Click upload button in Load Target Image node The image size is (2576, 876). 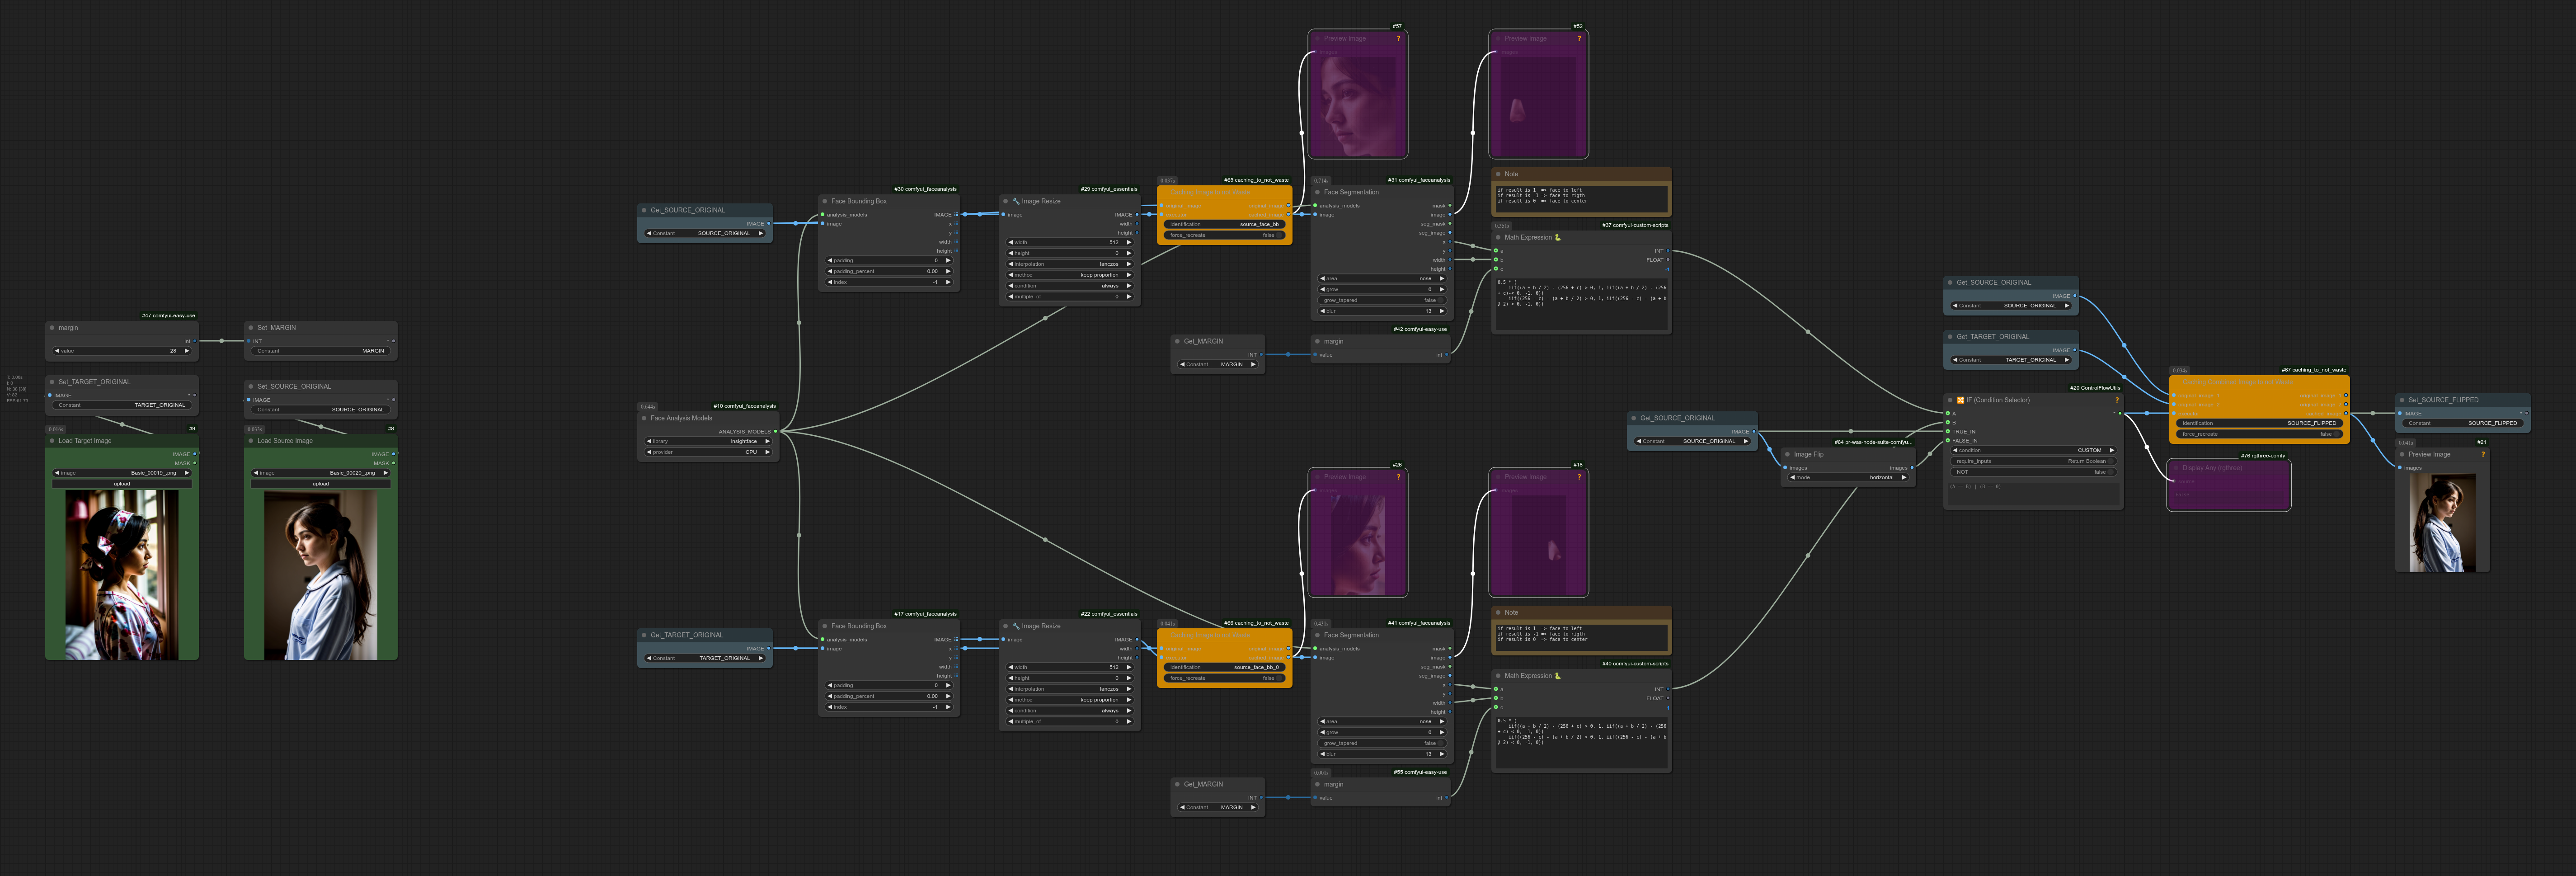tap(121, 484)
